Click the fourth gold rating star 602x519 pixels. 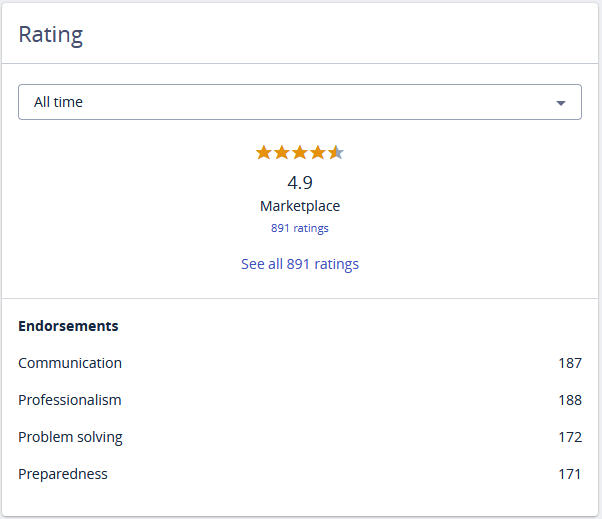pyautogui.click(x=318, y=153)
